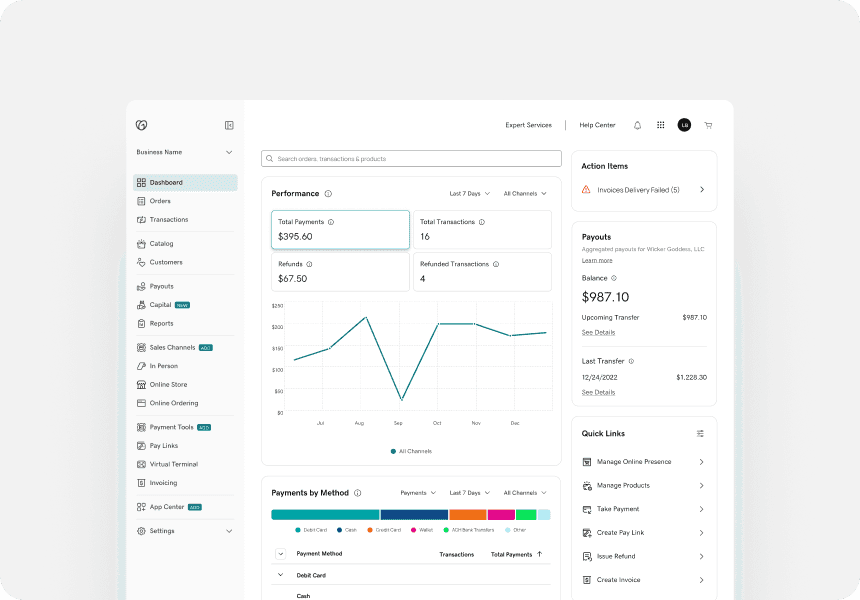Open Payments by Method All Channels dropdown

pos(525,493)
